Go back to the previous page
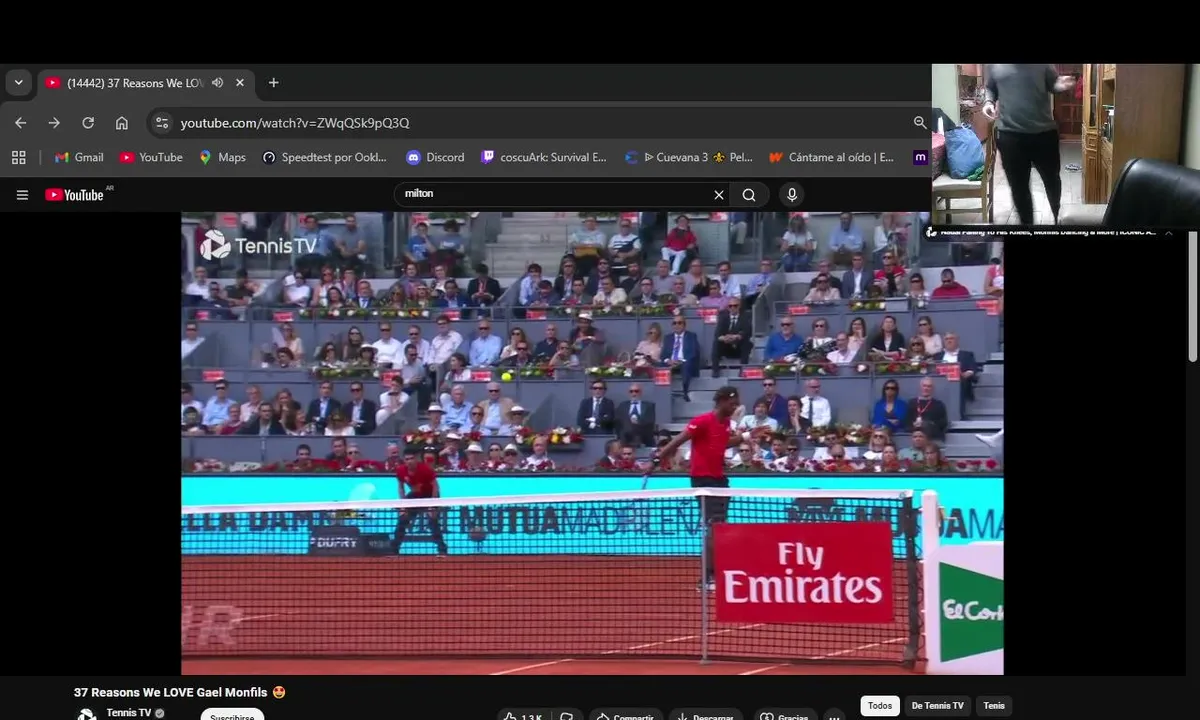Screen dimensions: 1200x720 pyautogui.click(x=21, y=123)
